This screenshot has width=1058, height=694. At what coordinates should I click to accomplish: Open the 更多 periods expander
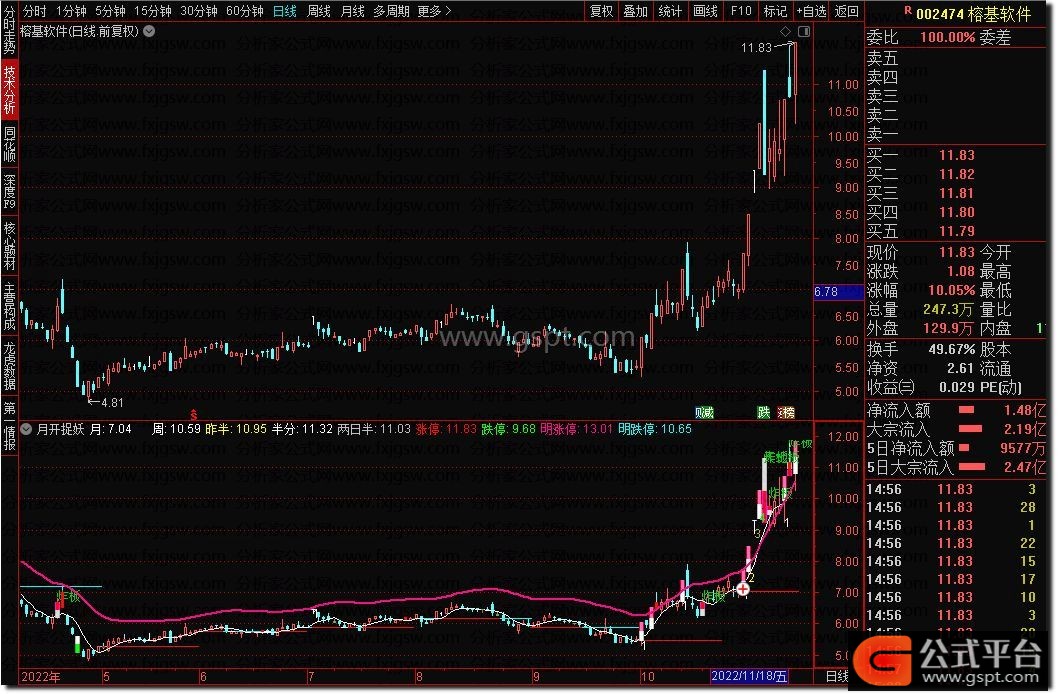click(x=434, y=11)
